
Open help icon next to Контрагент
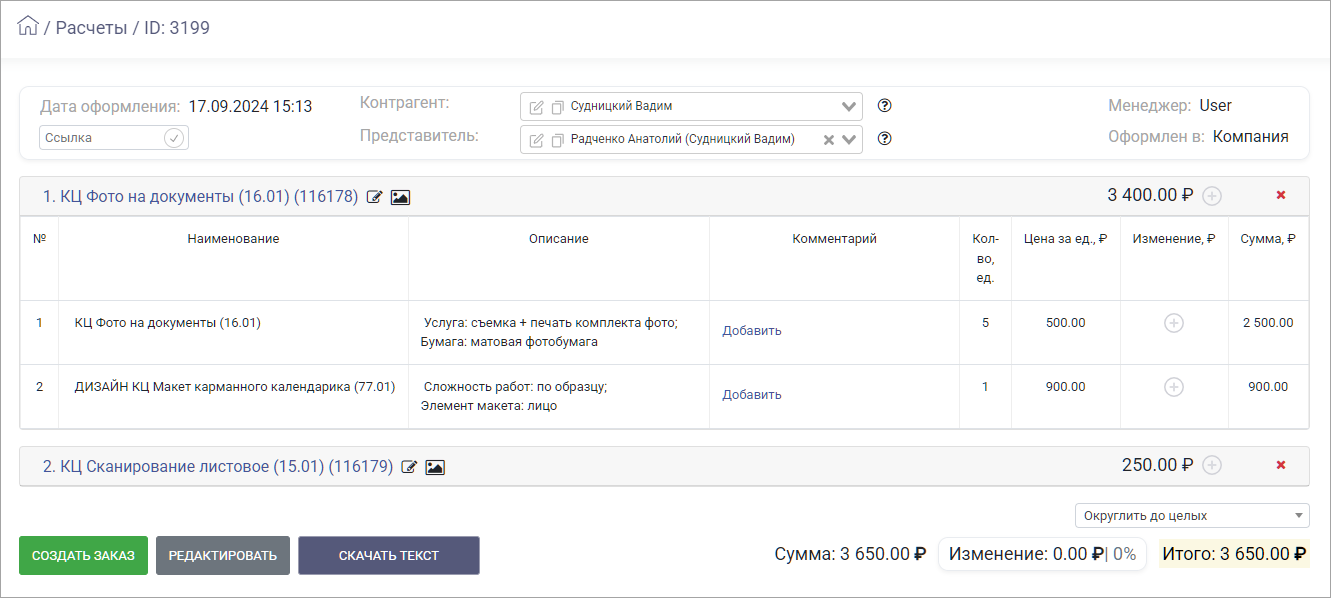coord(884,106)
